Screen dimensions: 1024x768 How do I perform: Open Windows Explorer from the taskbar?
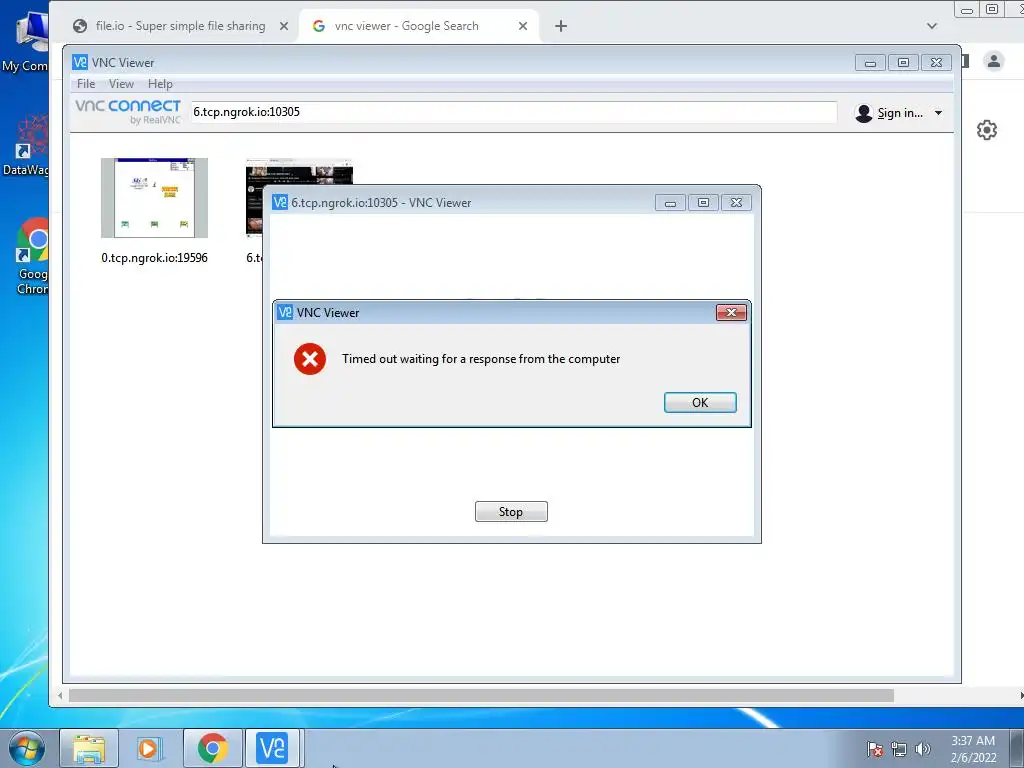point(89,748)
